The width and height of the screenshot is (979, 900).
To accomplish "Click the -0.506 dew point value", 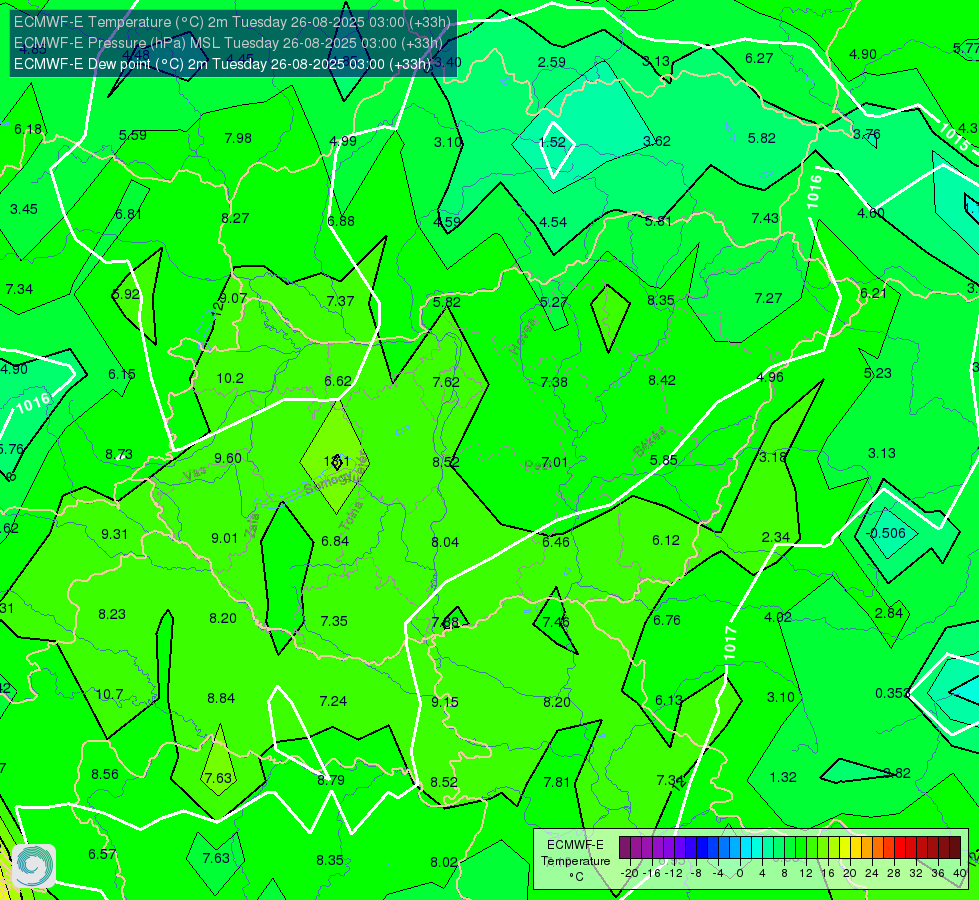I will click(887, 533).
